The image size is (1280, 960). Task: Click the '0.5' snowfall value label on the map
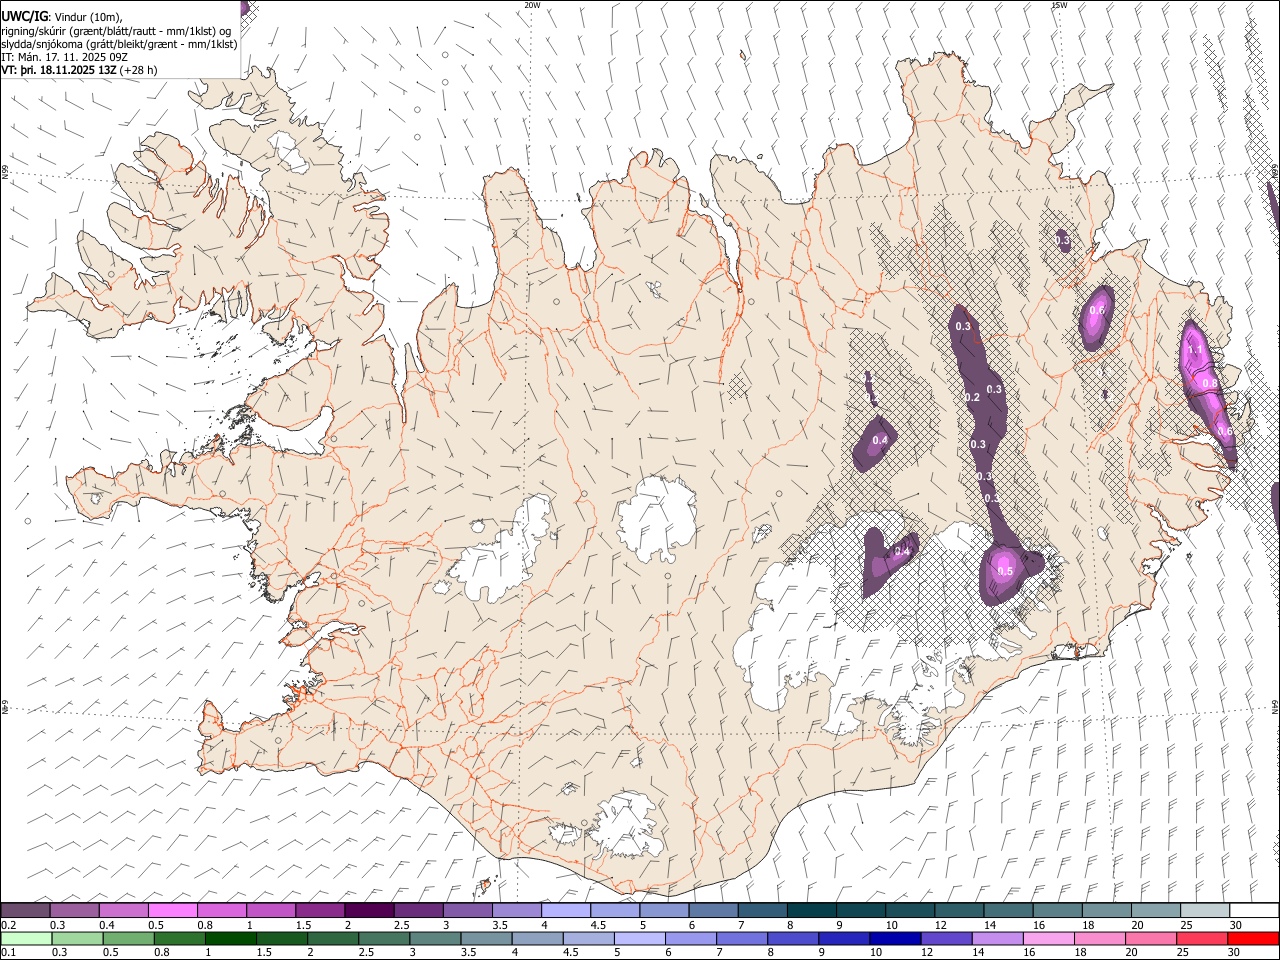tap(1005, 571)
